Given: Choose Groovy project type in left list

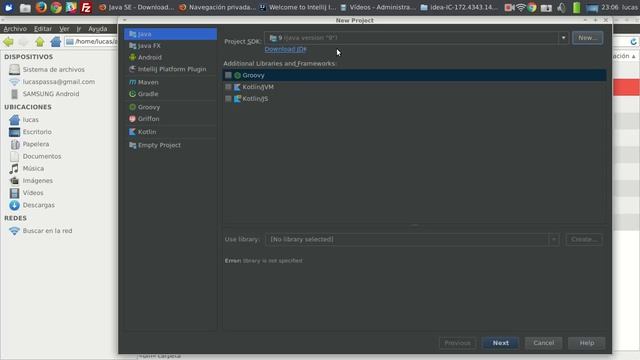Looking at the screenshot, I should click(170, 107).
